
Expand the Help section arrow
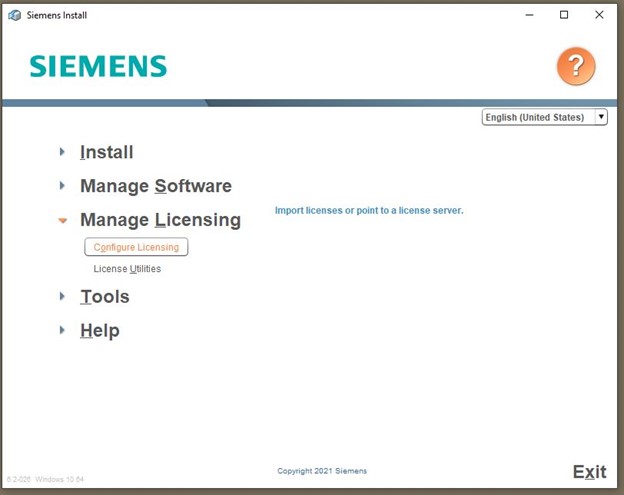click(62, 330)
